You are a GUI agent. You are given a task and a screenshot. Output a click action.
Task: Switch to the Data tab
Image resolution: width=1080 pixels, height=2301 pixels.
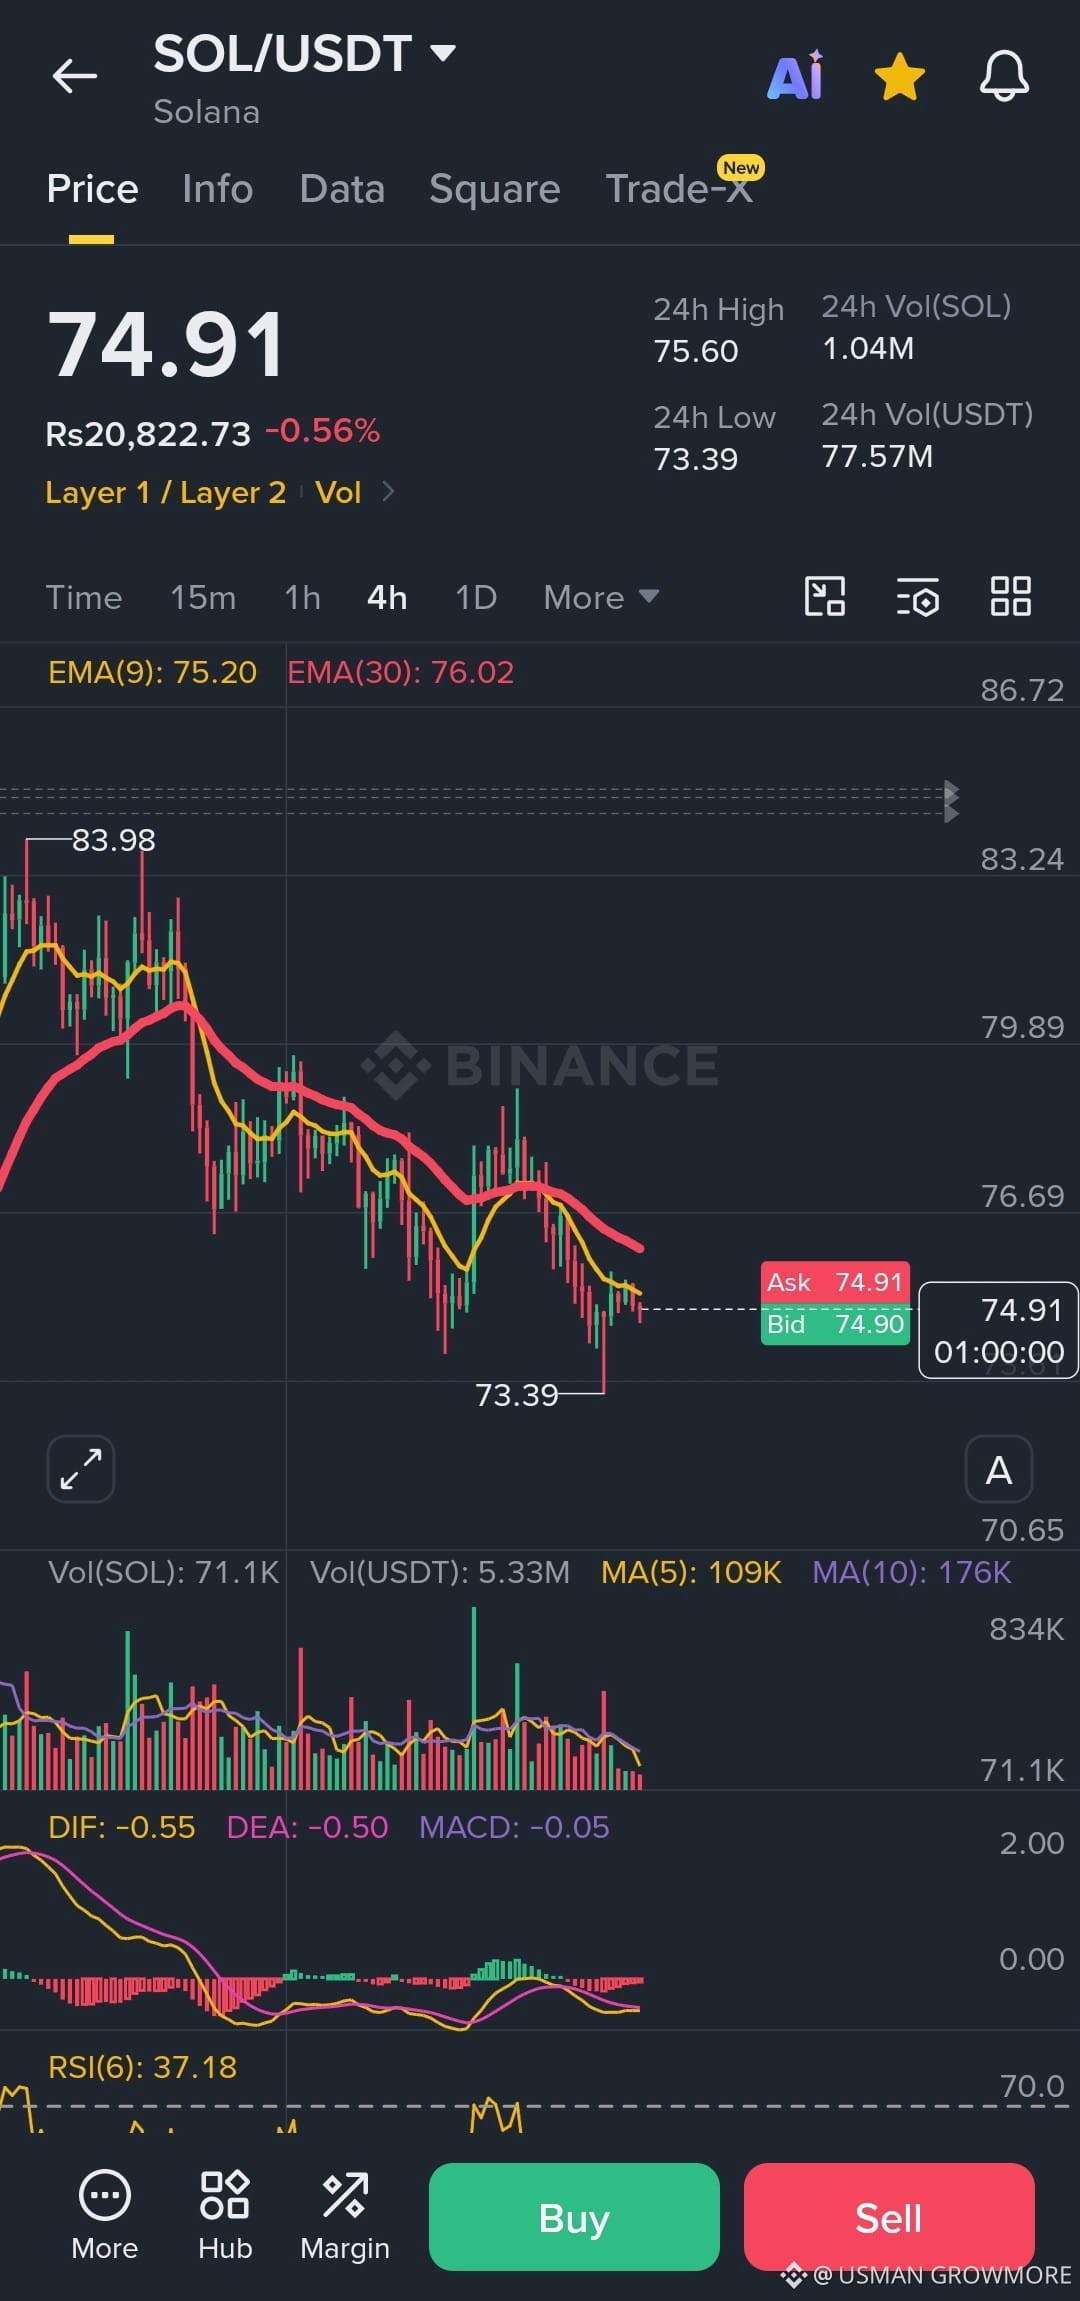click(x=342, y=189)
